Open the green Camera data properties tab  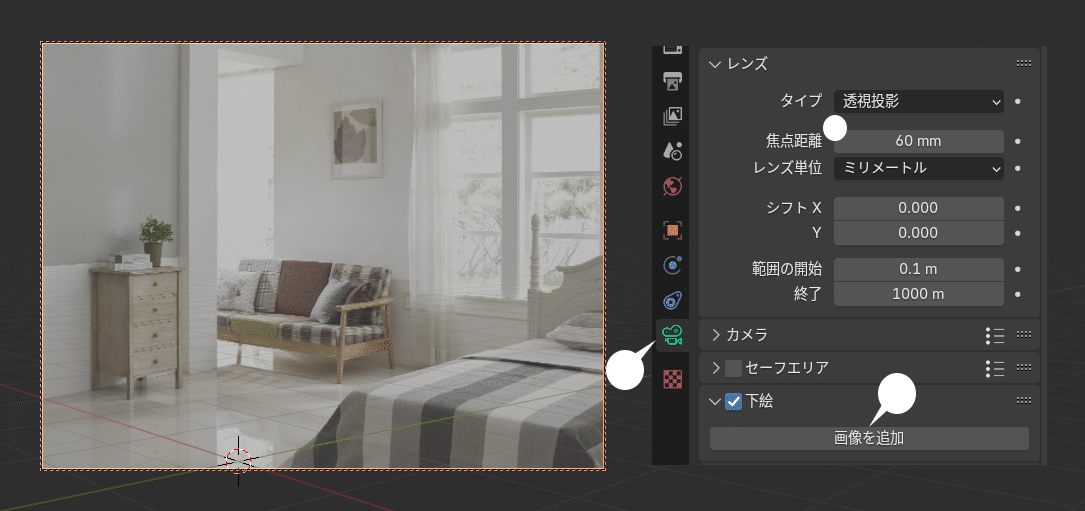tap(672, 336)
